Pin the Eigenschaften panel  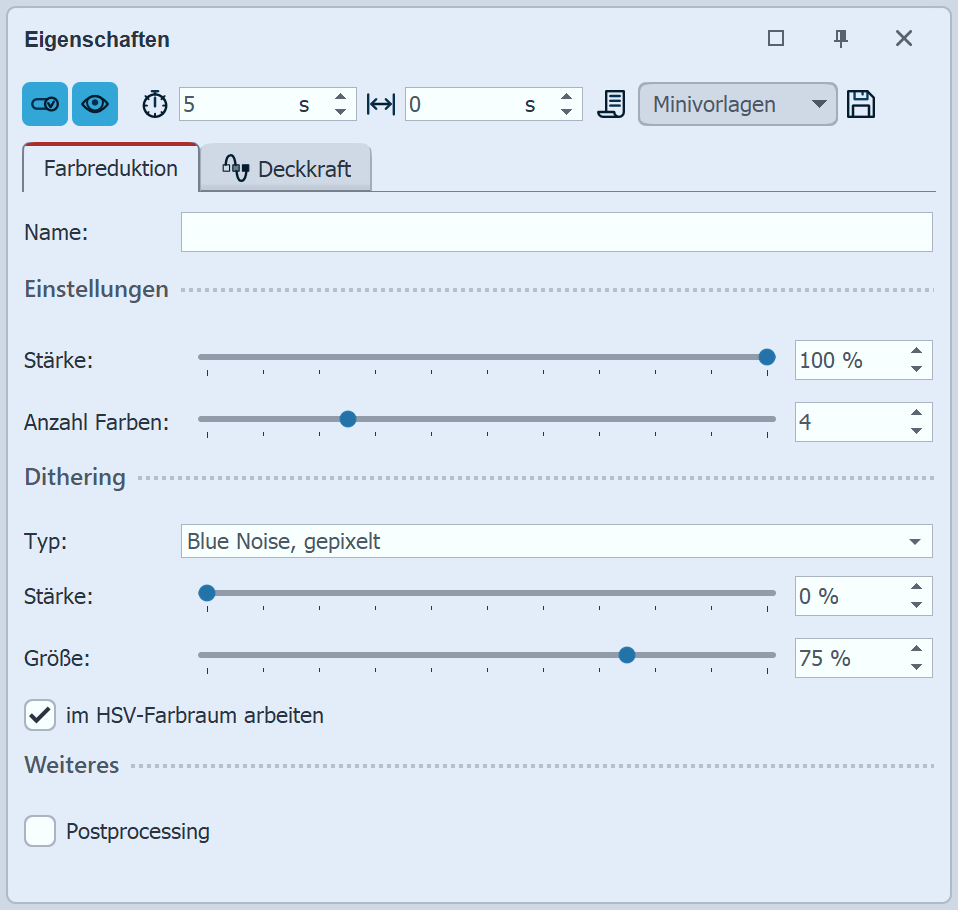click(x=841, y=39)
